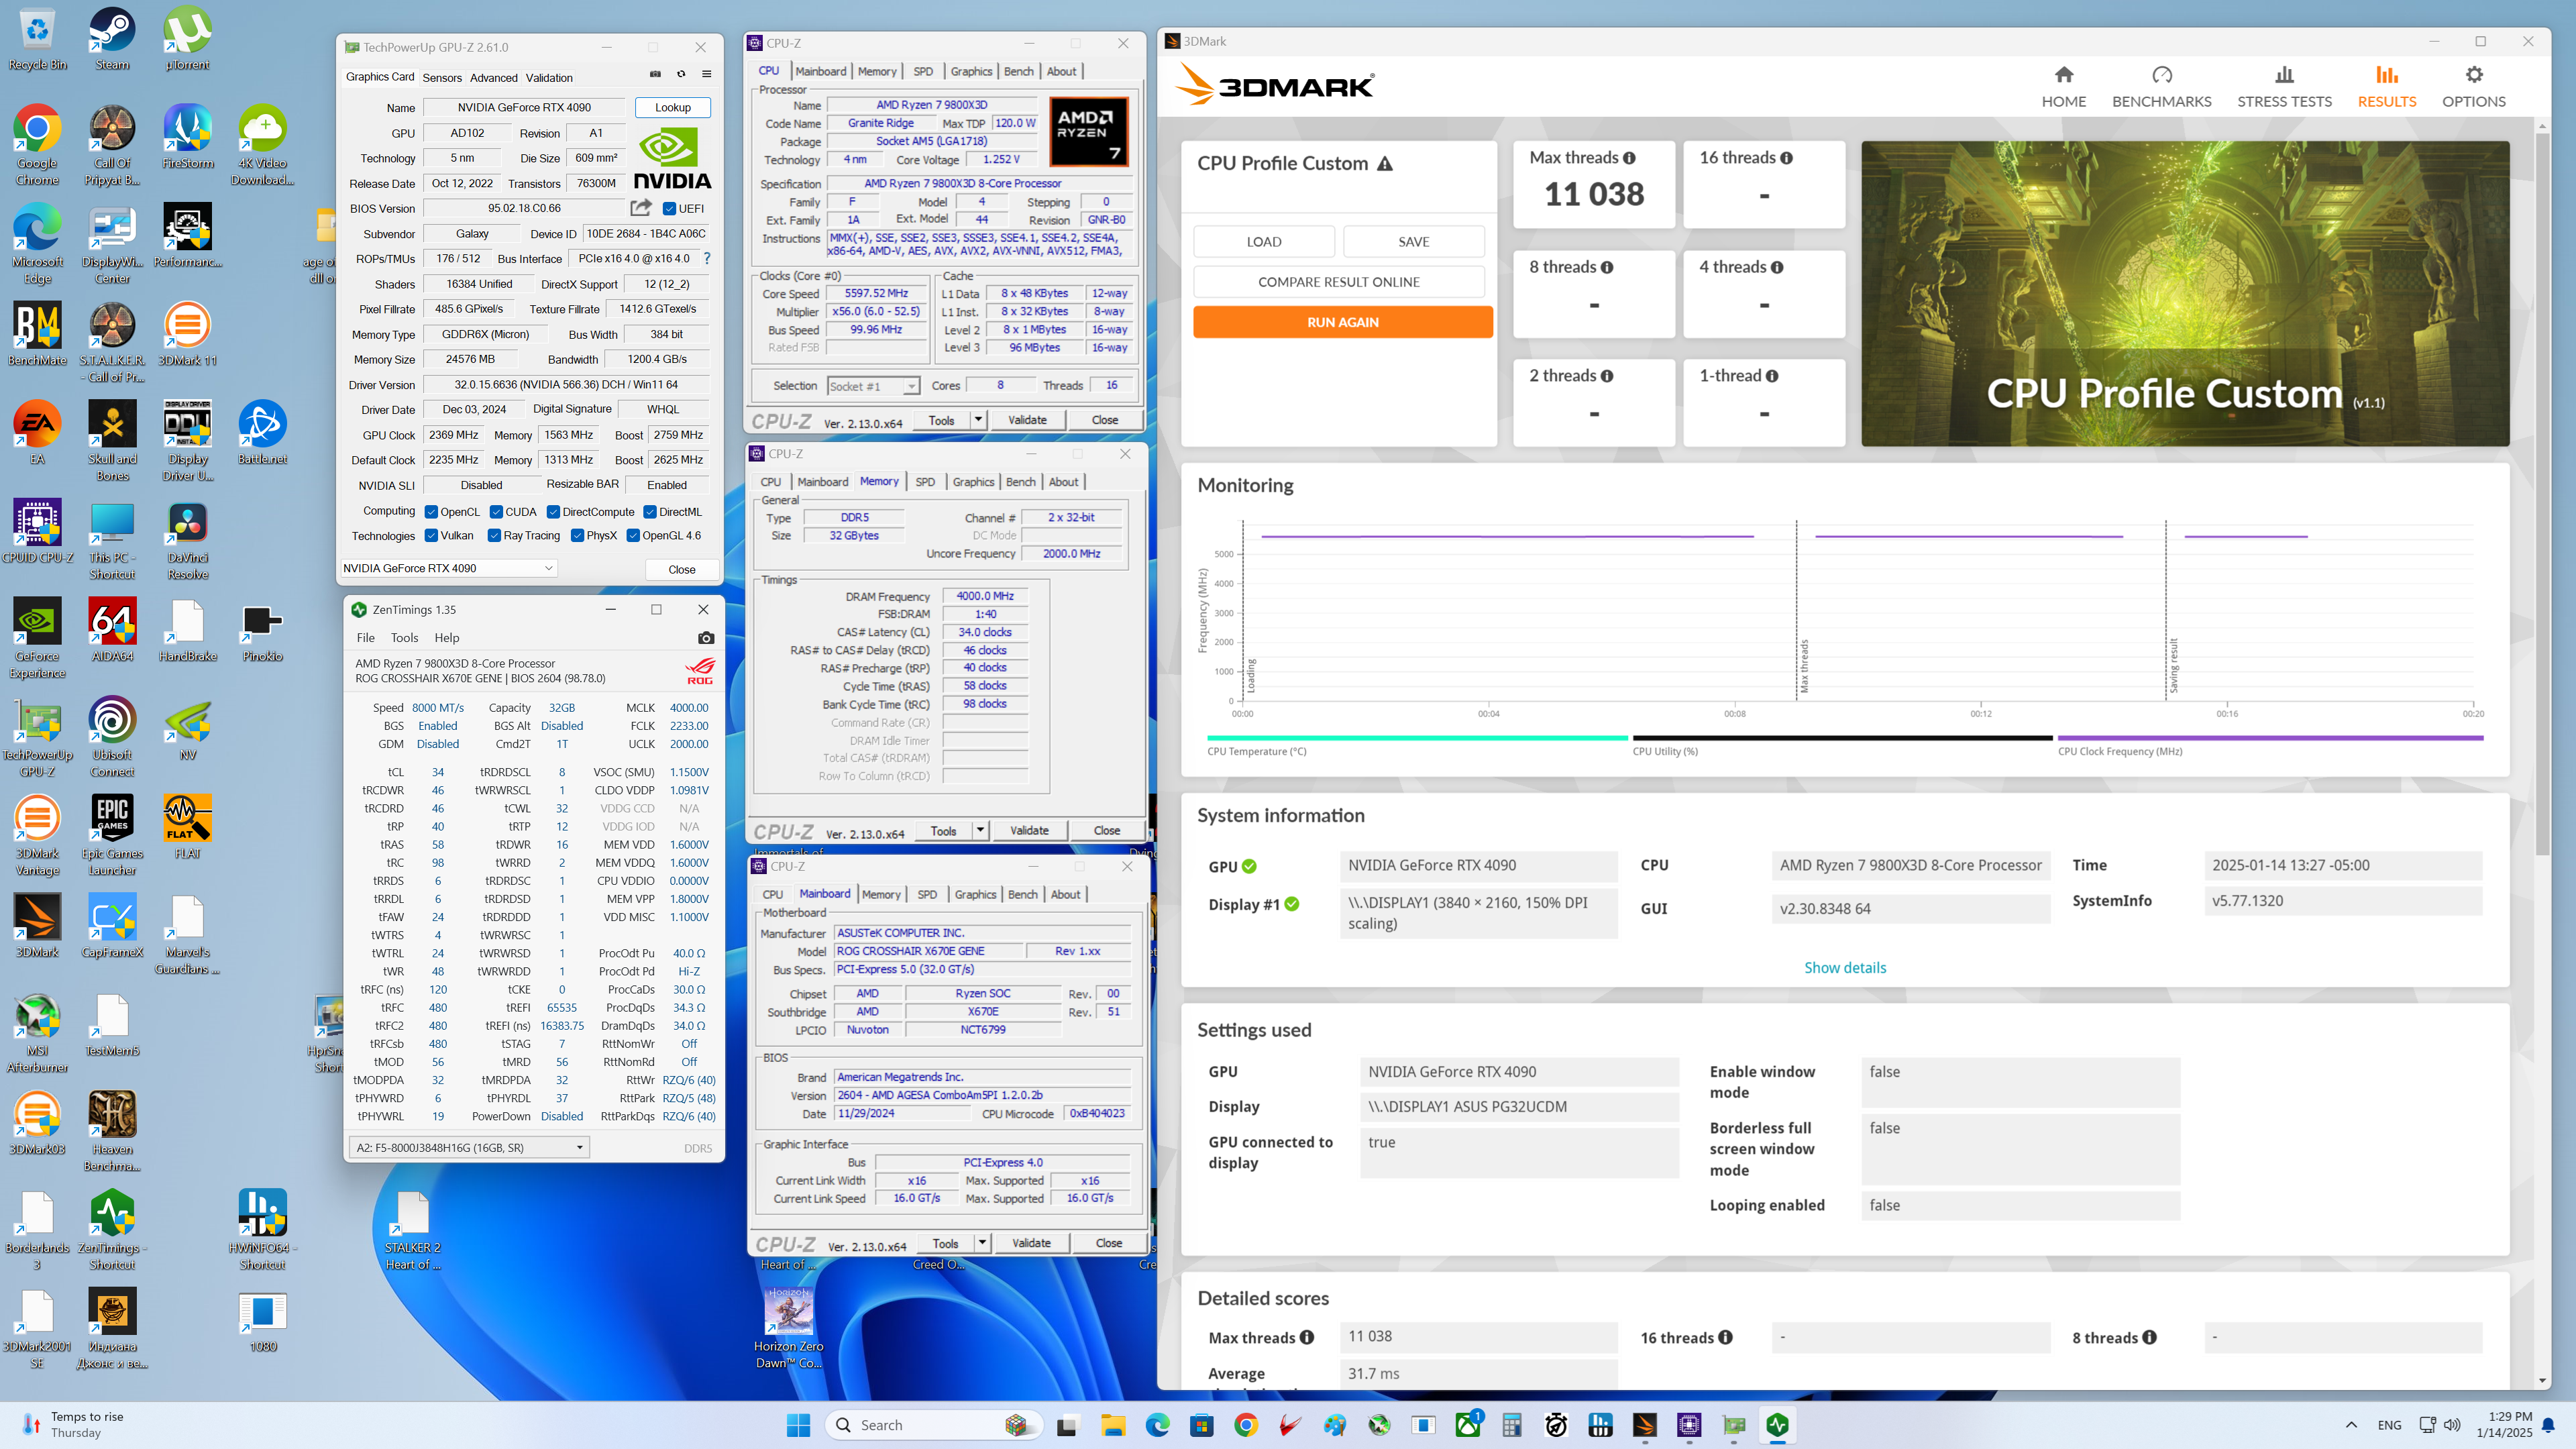Open the ZenTimings memory module A2 dropdown
Viewport: 2576px width, 1449px height.
tap(469, 1148)
